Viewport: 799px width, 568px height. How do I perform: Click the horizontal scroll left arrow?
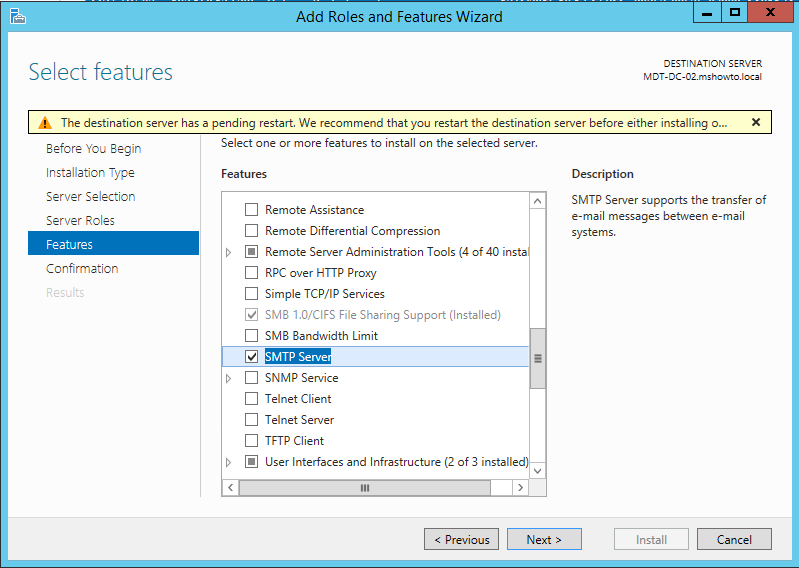click(x=230, y=488)
